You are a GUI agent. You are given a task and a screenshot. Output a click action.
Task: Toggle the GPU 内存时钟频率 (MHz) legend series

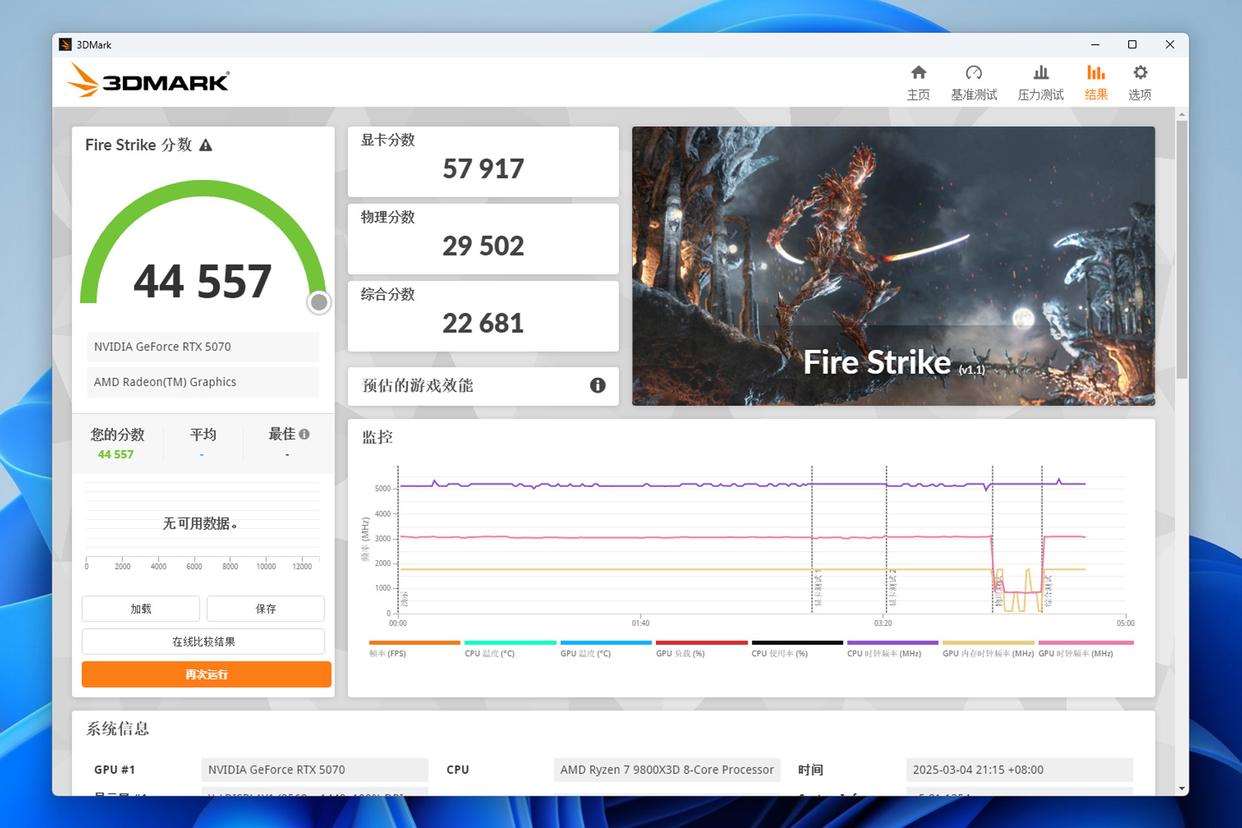click(988, 649)
